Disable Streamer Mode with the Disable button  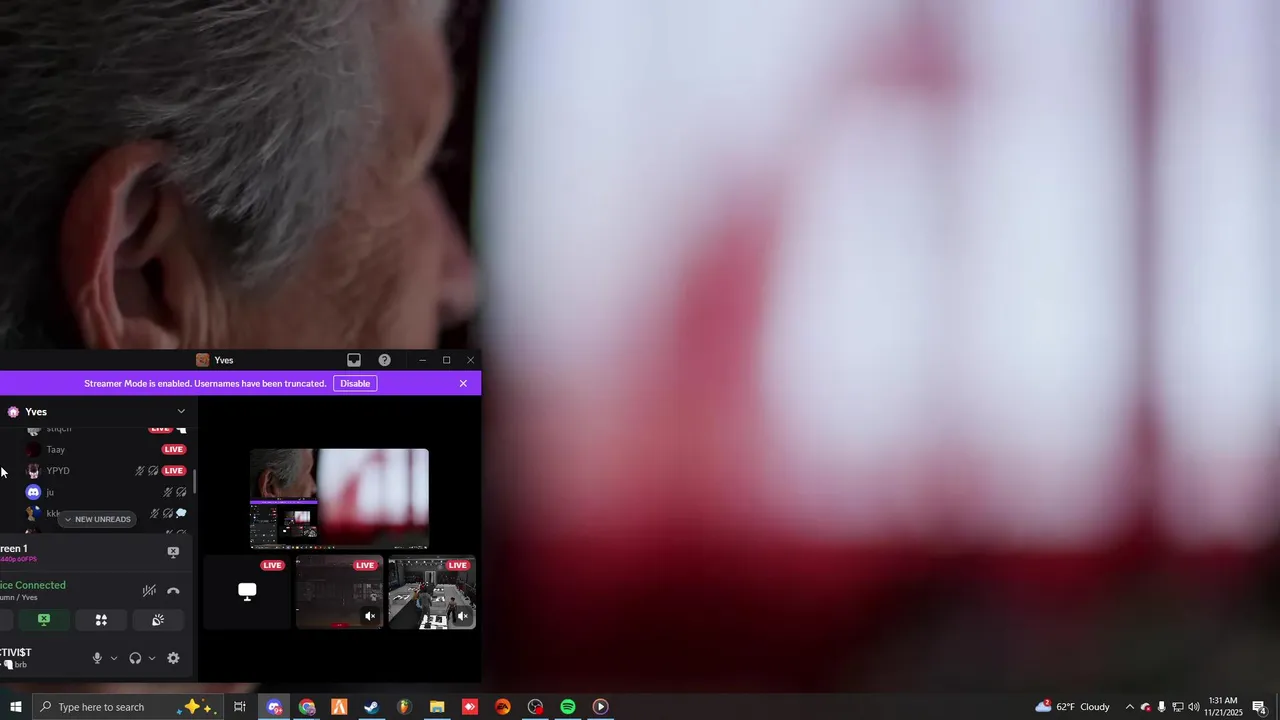(355, 383)
